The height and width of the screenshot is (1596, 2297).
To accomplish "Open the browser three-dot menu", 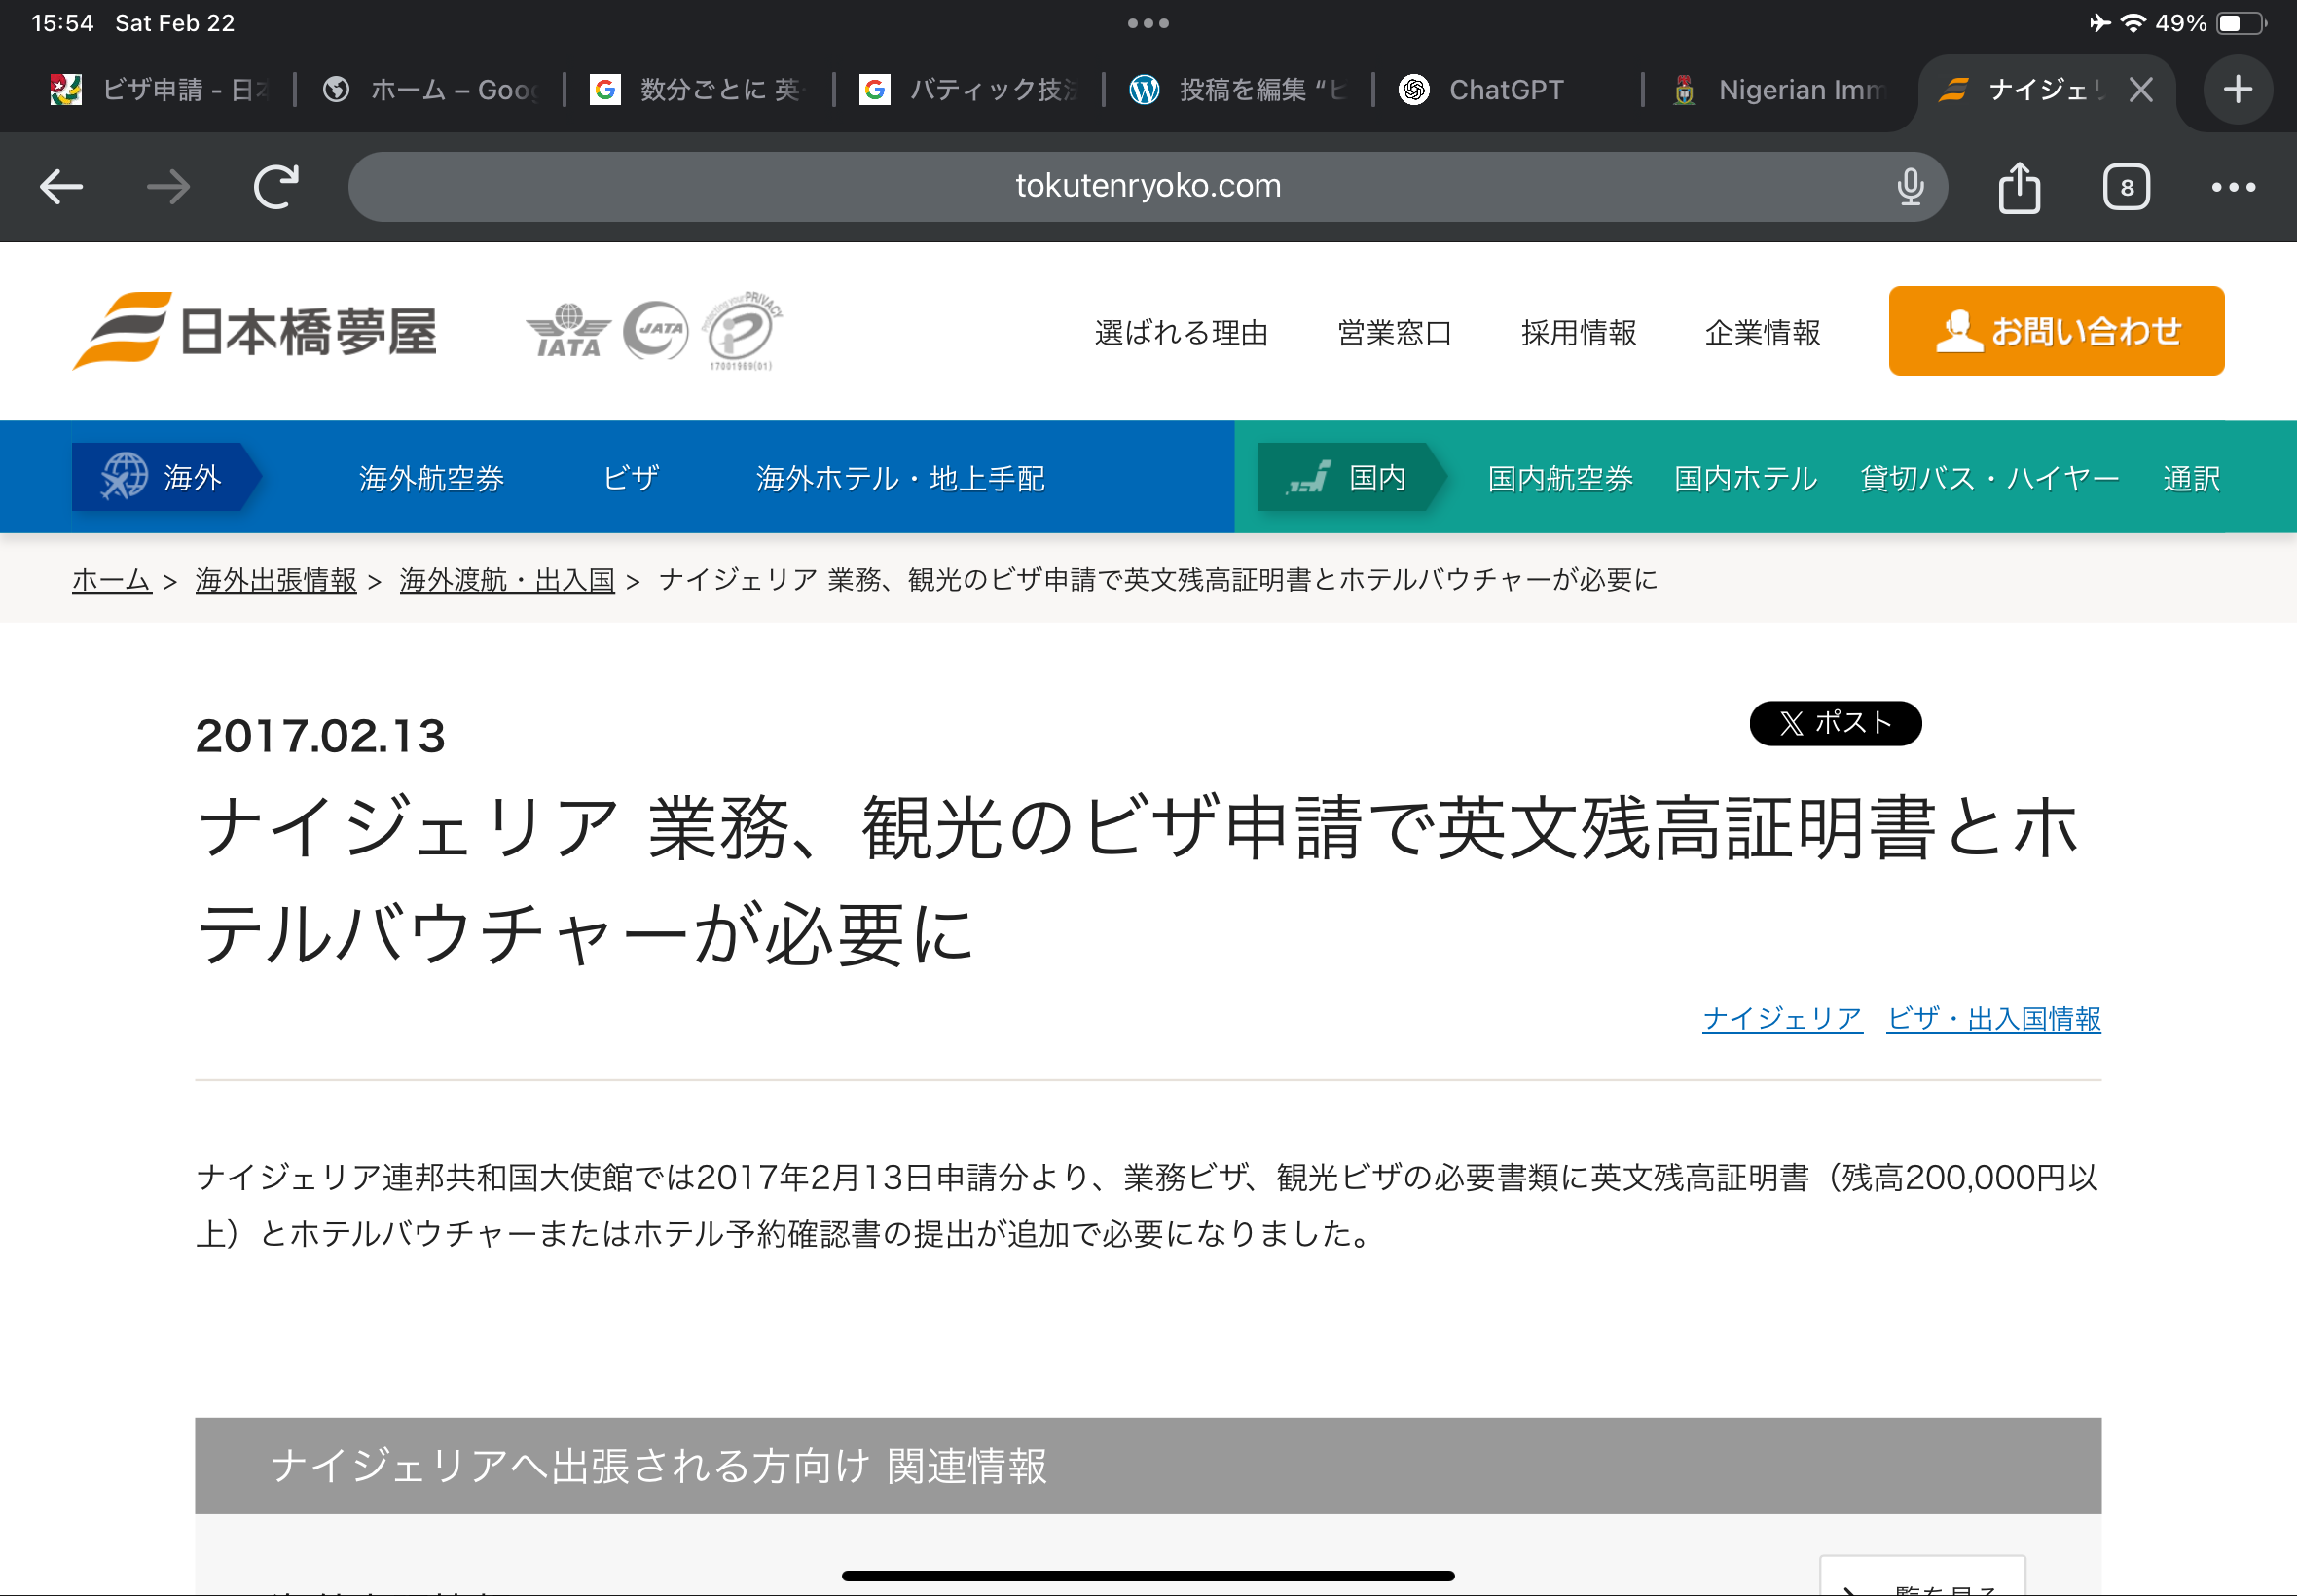I will click(x=2233, y=187).
